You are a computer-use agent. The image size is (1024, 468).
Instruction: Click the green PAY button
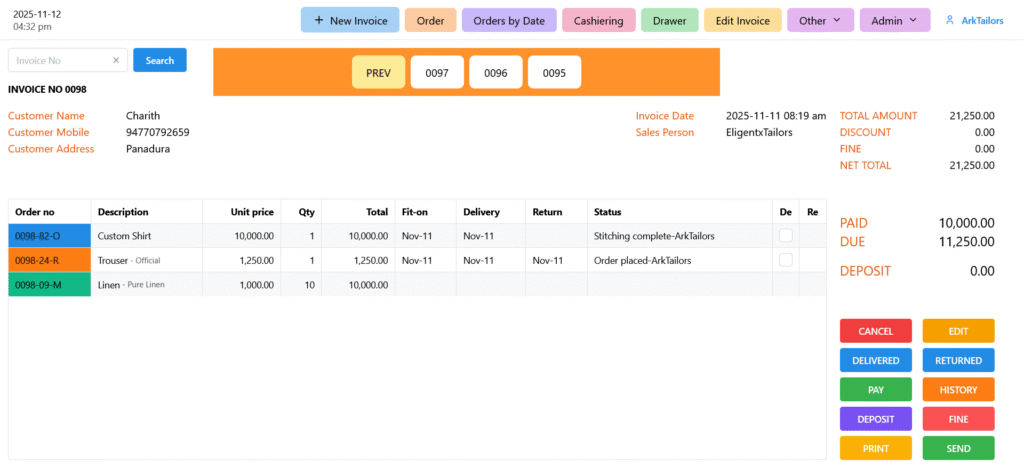875,389
